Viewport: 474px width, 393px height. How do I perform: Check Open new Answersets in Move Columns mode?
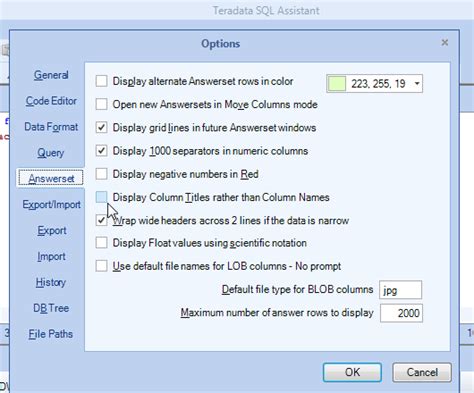[101, 104]
